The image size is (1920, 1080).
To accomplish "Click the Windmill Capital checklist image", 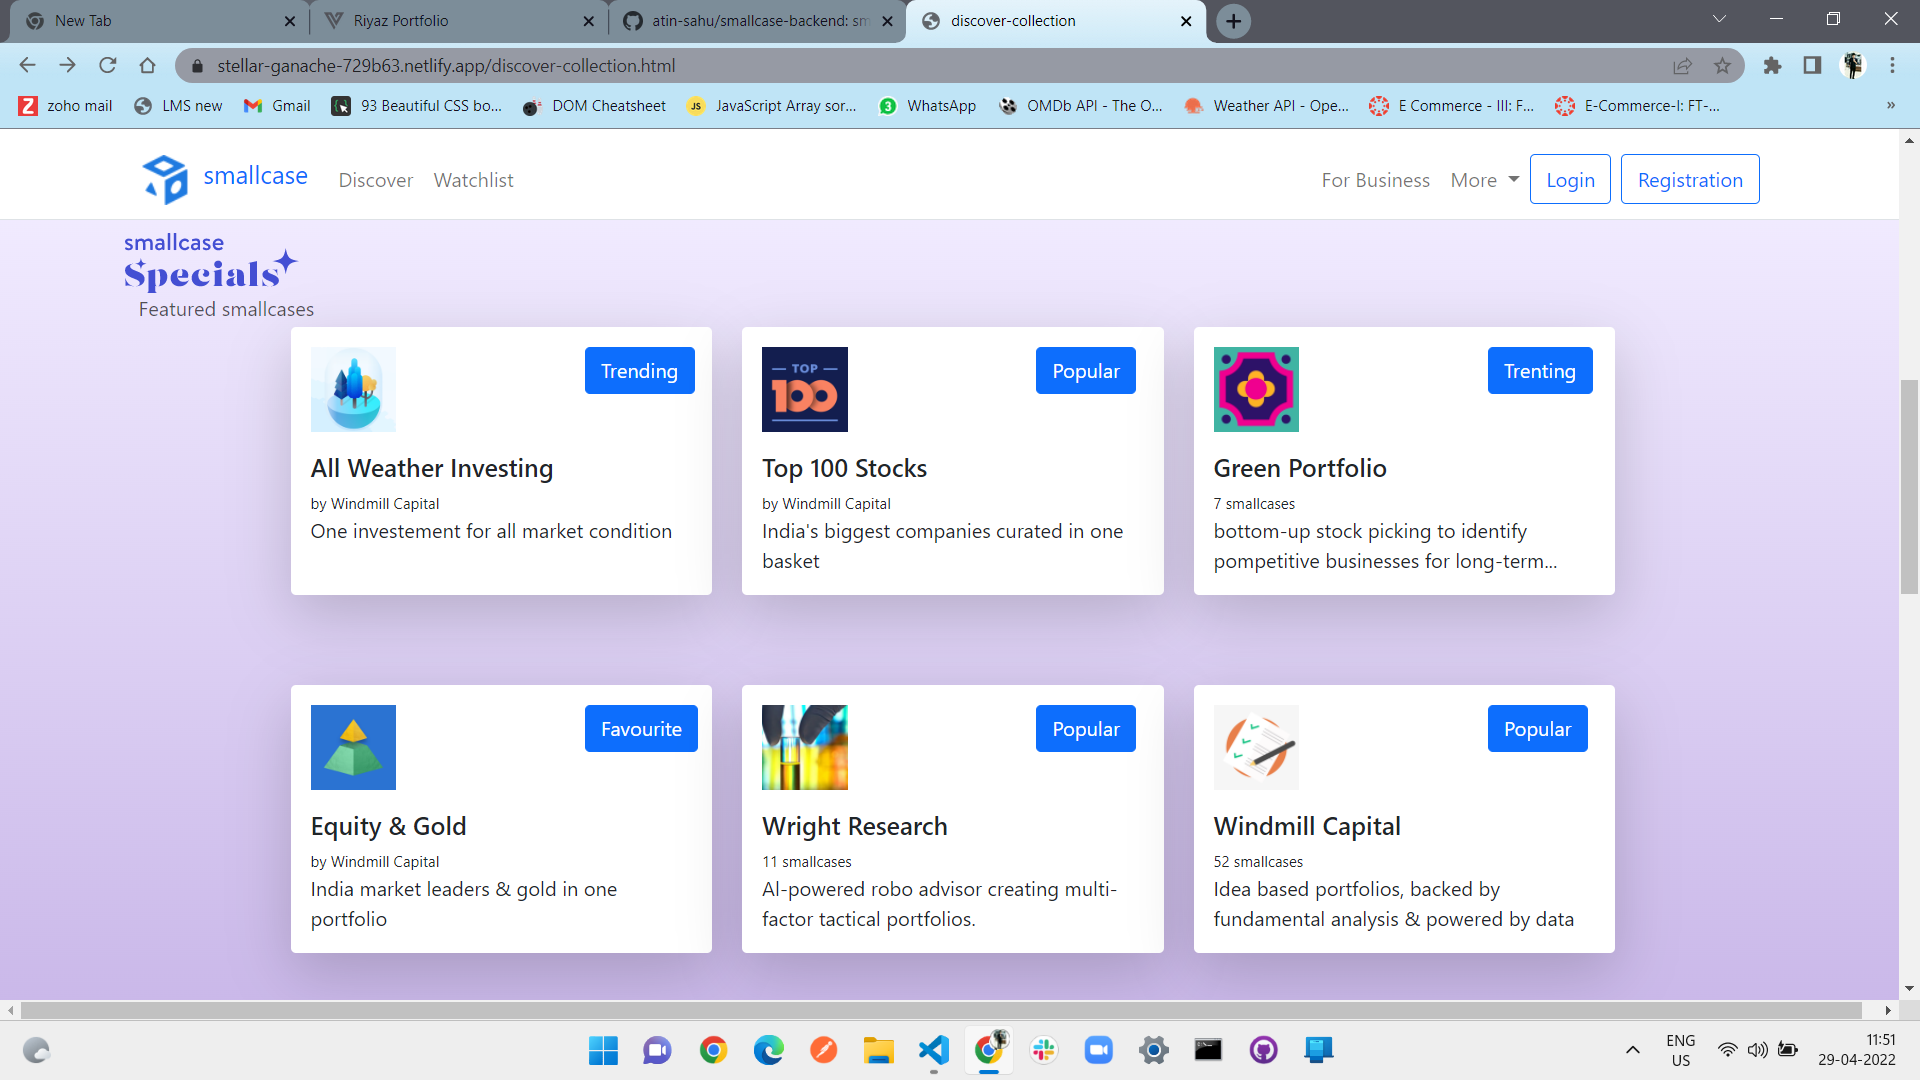I will pos(1256,747).
